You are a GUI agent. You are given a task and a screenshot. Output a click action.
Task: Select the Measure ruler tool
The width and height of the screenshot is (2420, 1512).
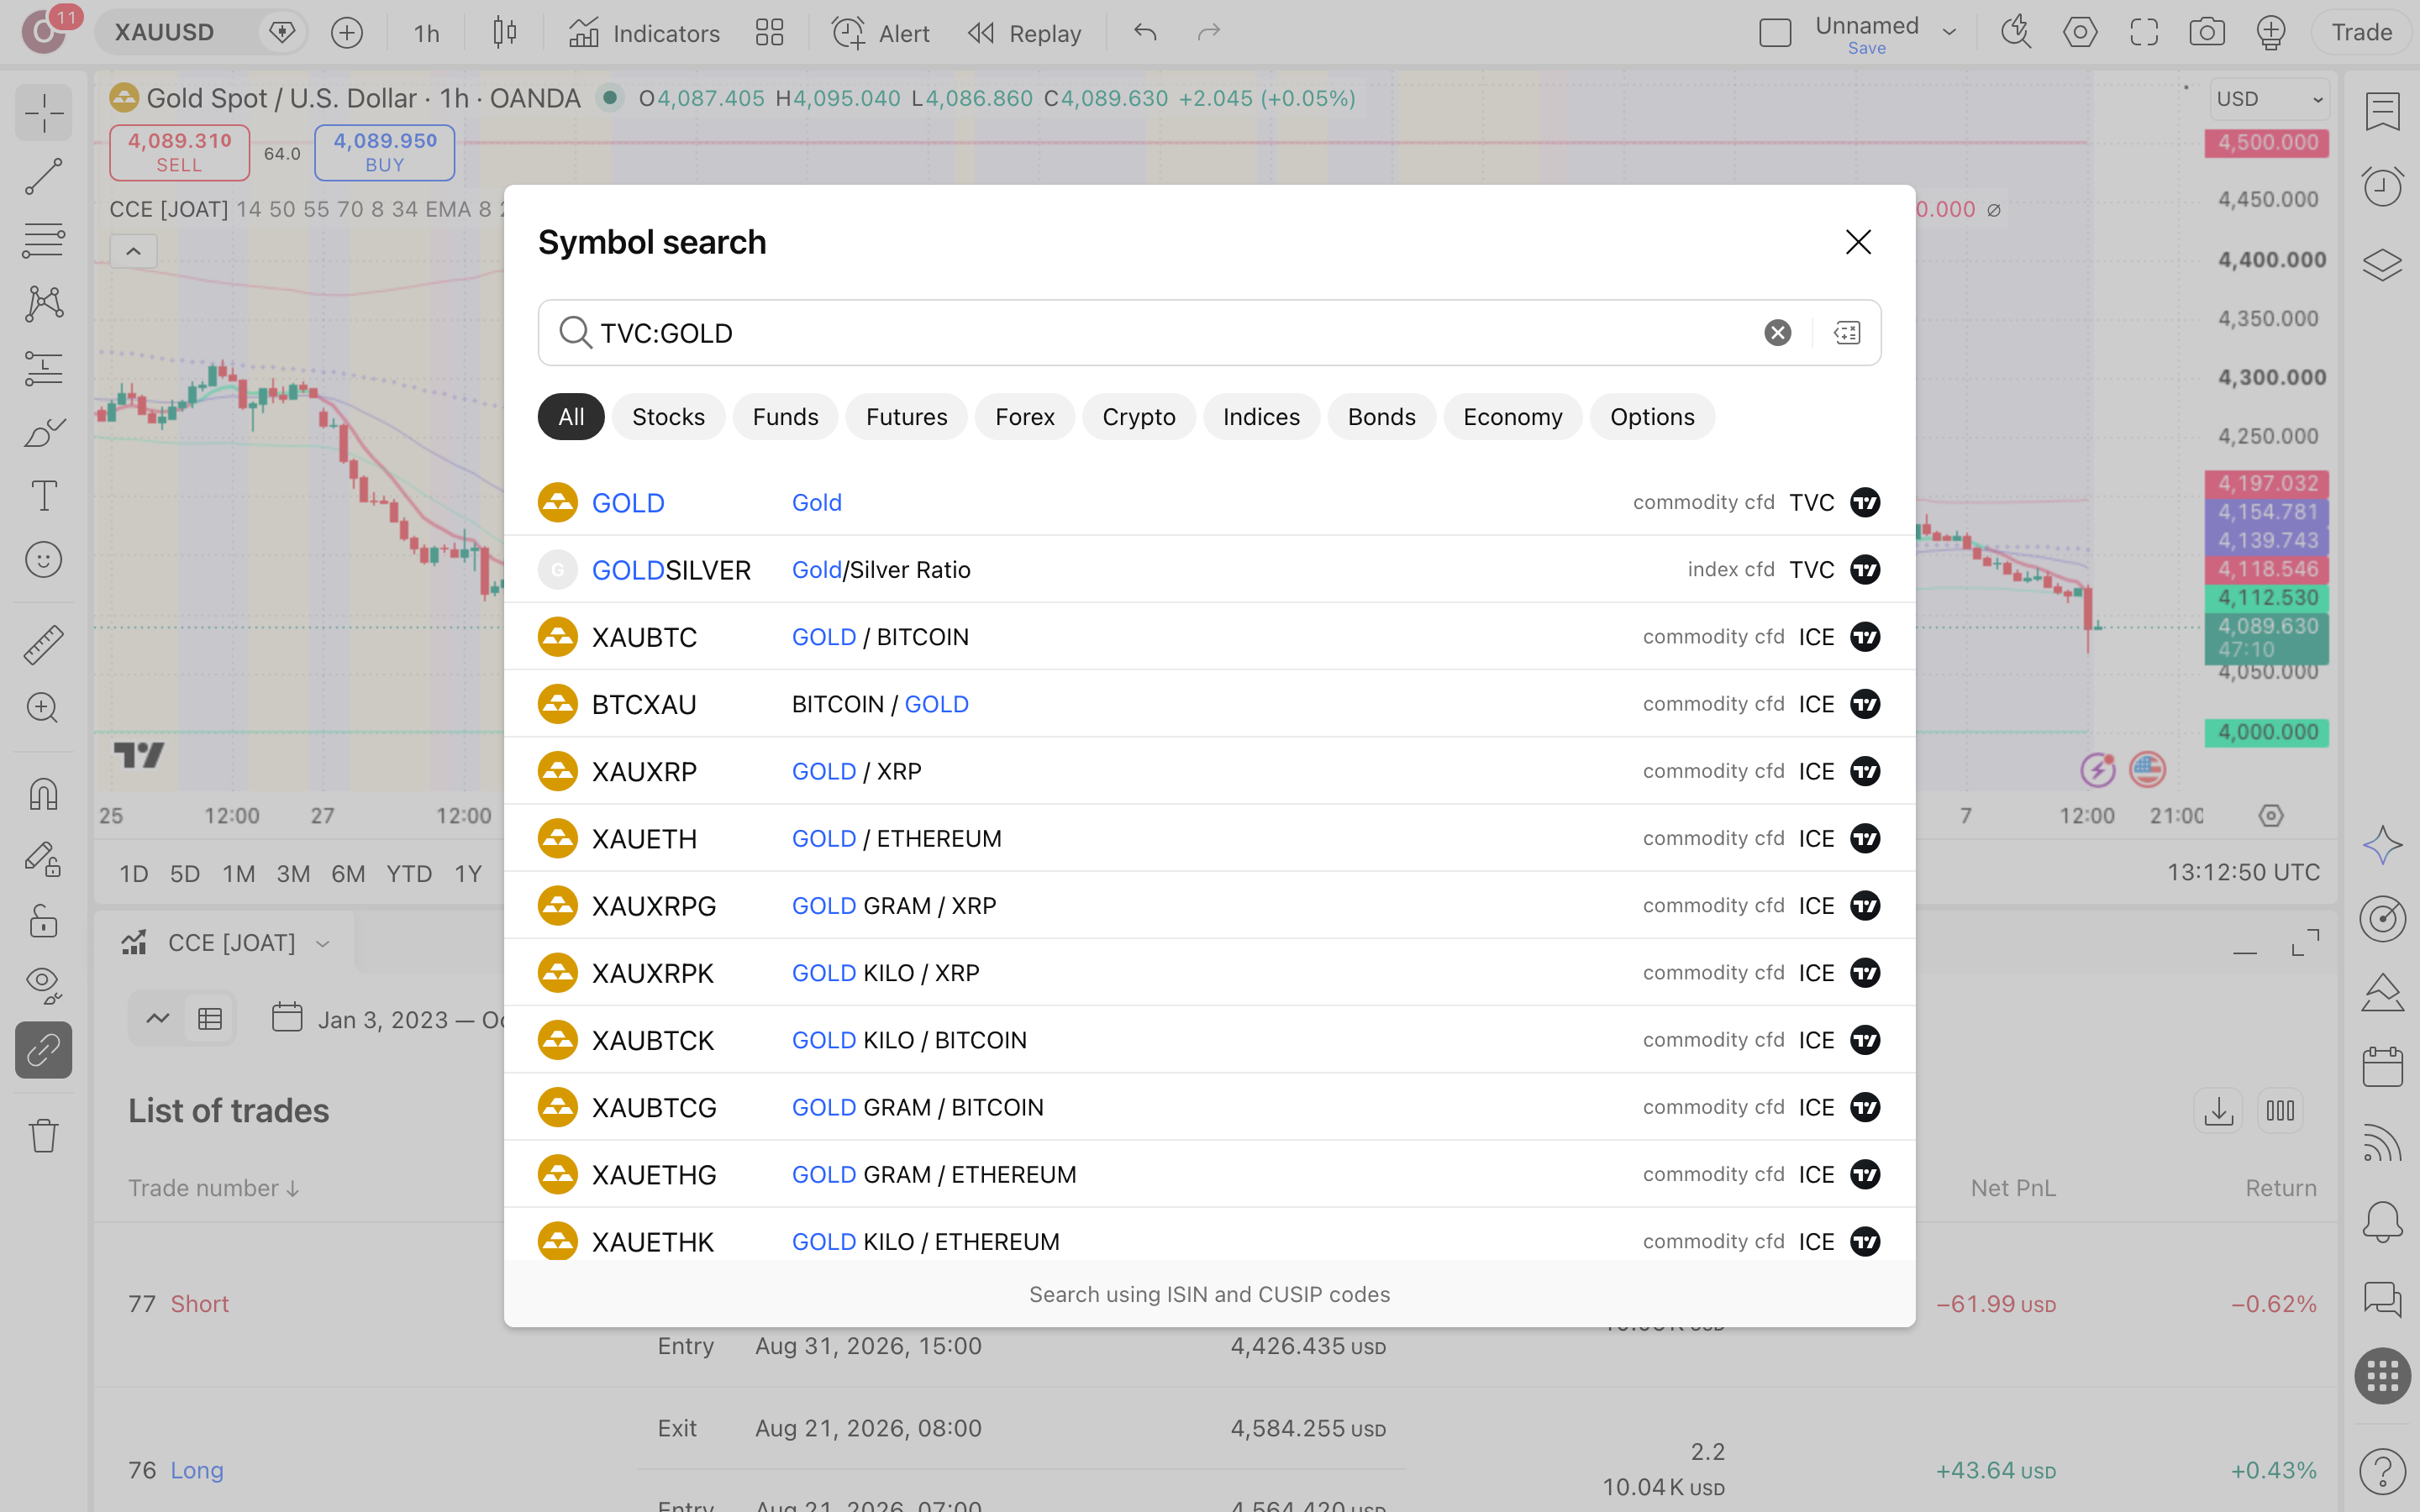pos(43,645)
